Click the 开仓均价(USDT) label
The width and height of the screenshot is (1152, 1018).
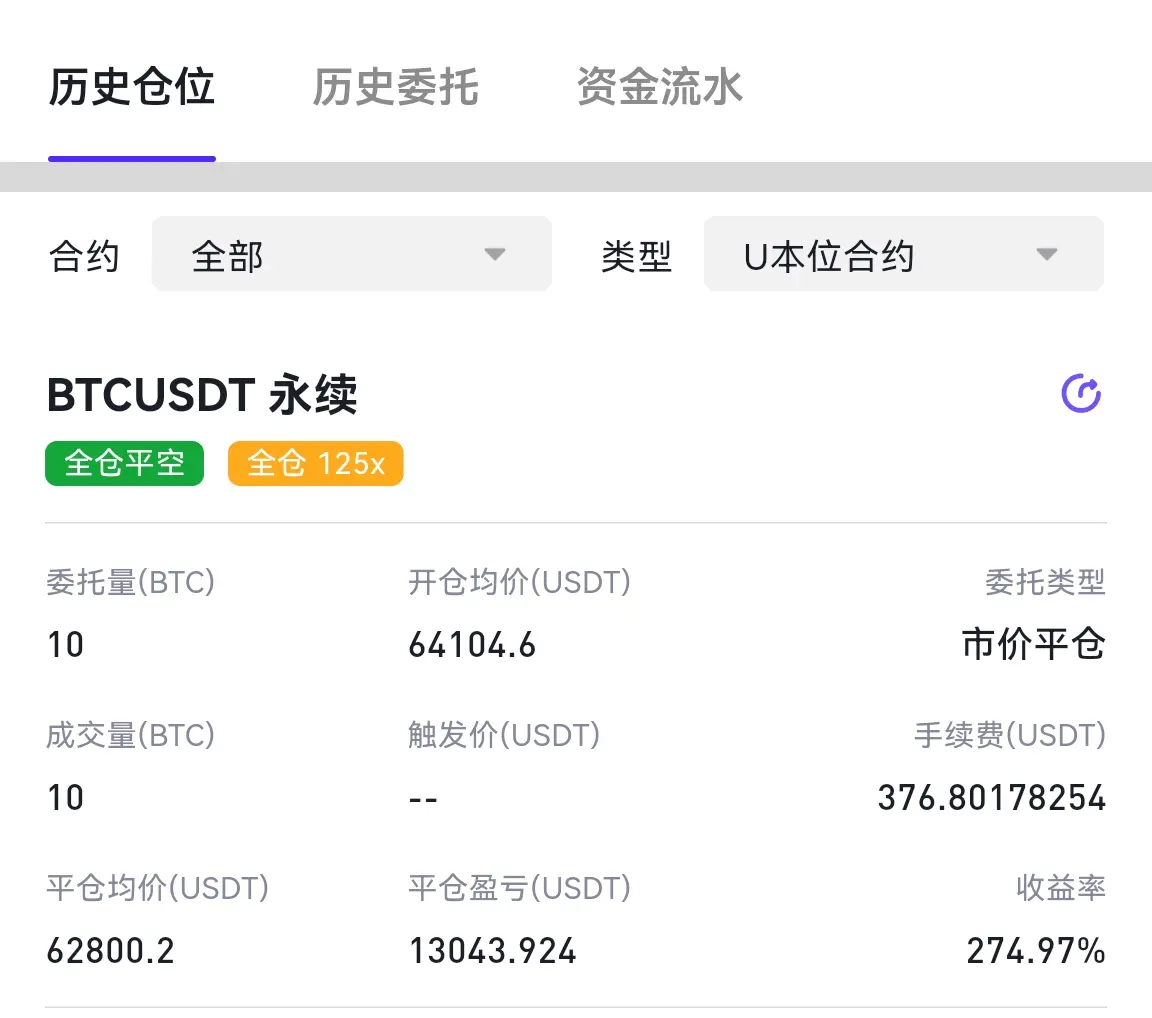point(519,582)
